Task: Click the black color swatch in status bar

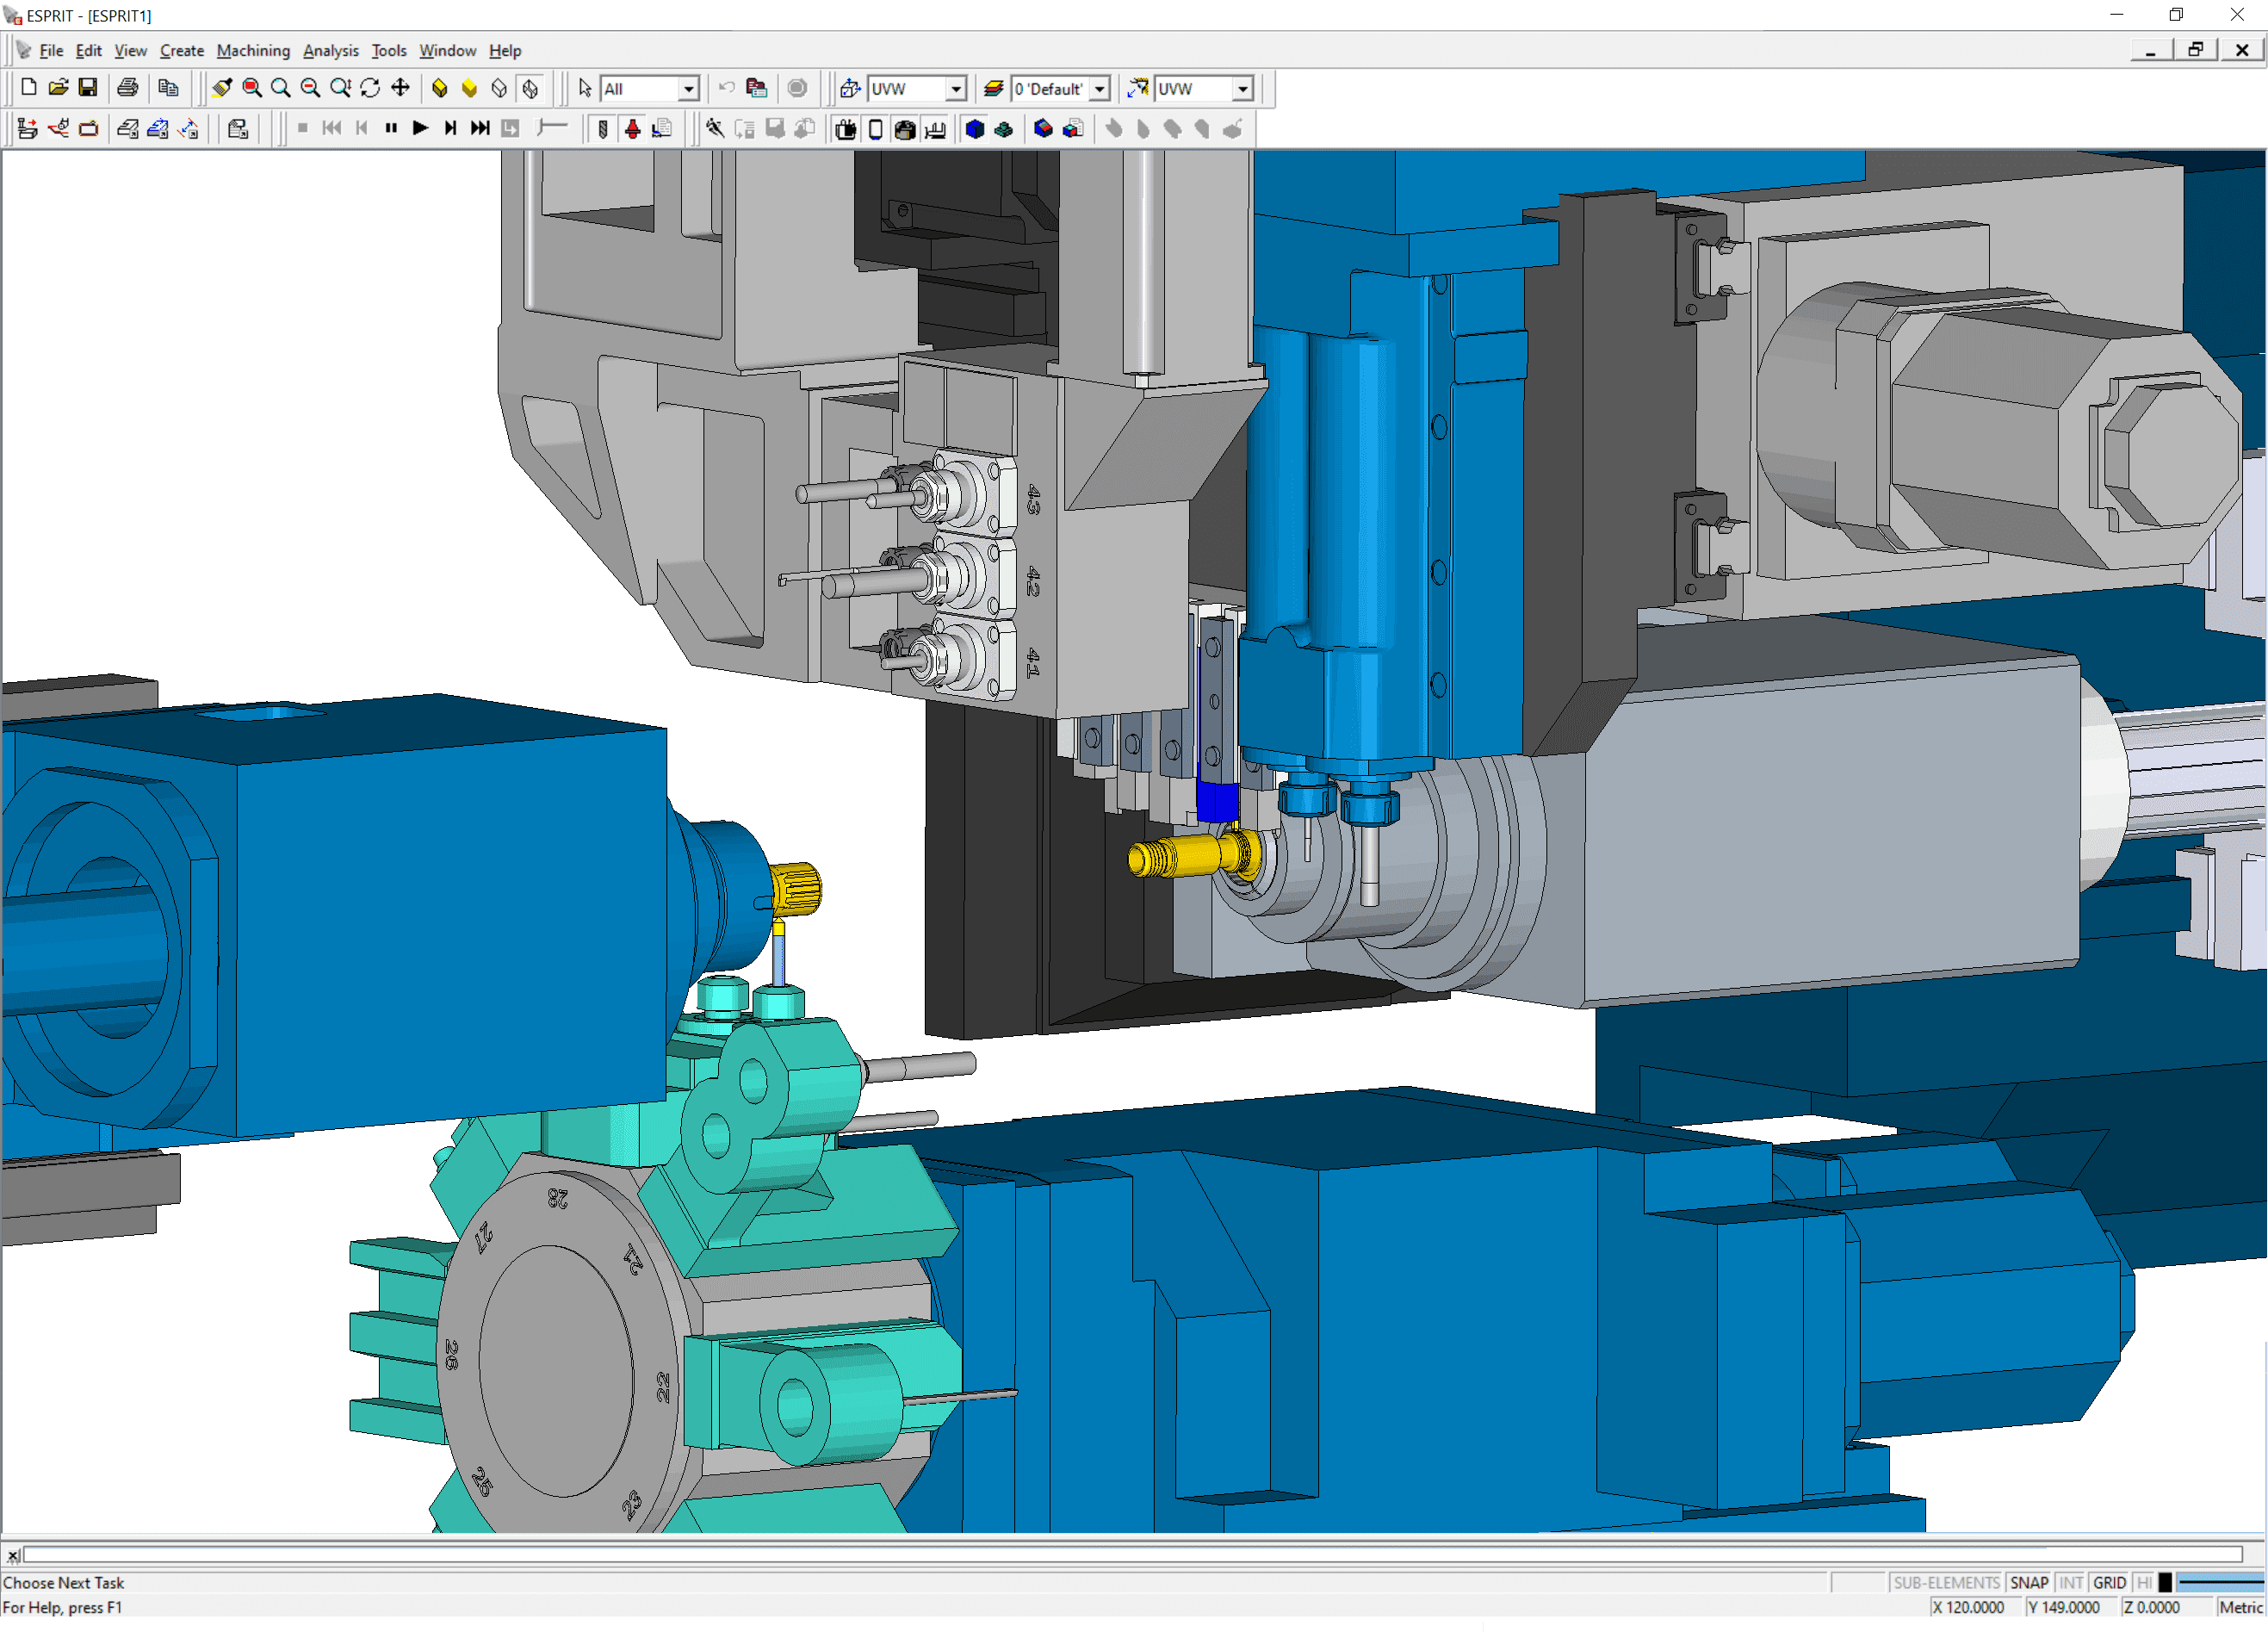Action: [x=2165, y=1582]
